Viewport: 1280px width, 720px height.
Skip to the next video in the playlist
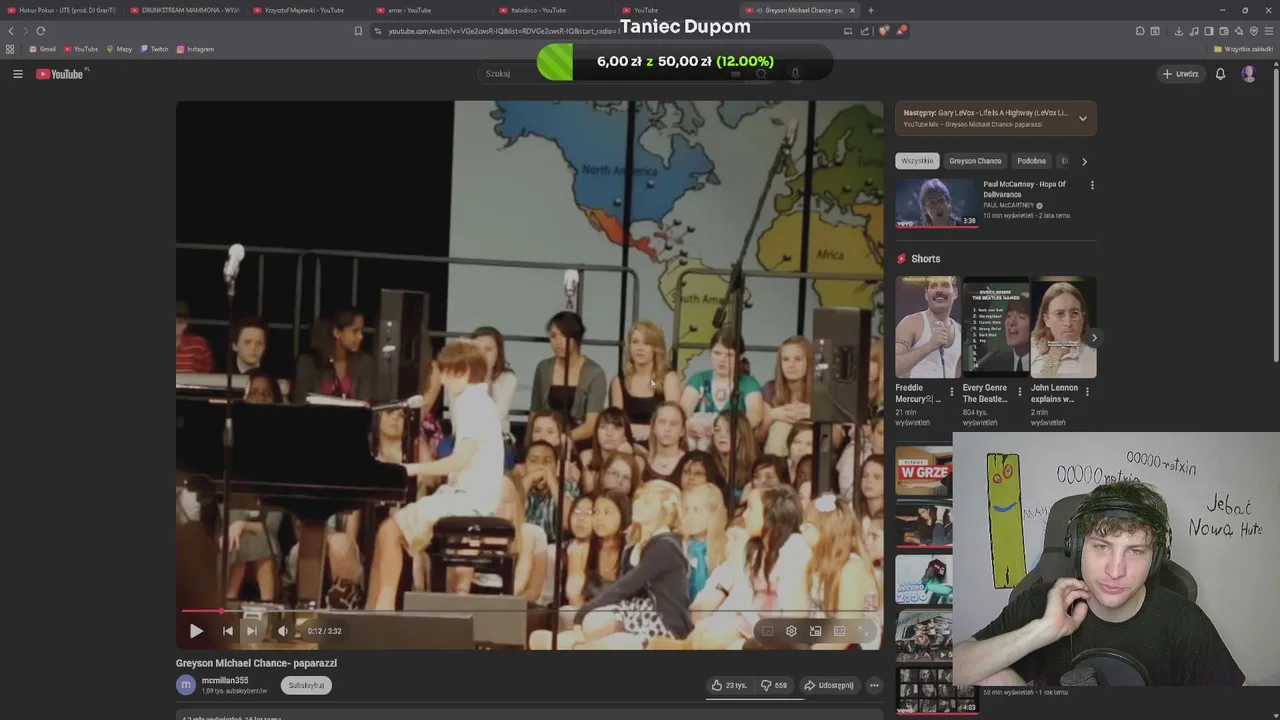pyautogui.click(x=252, y=631)
